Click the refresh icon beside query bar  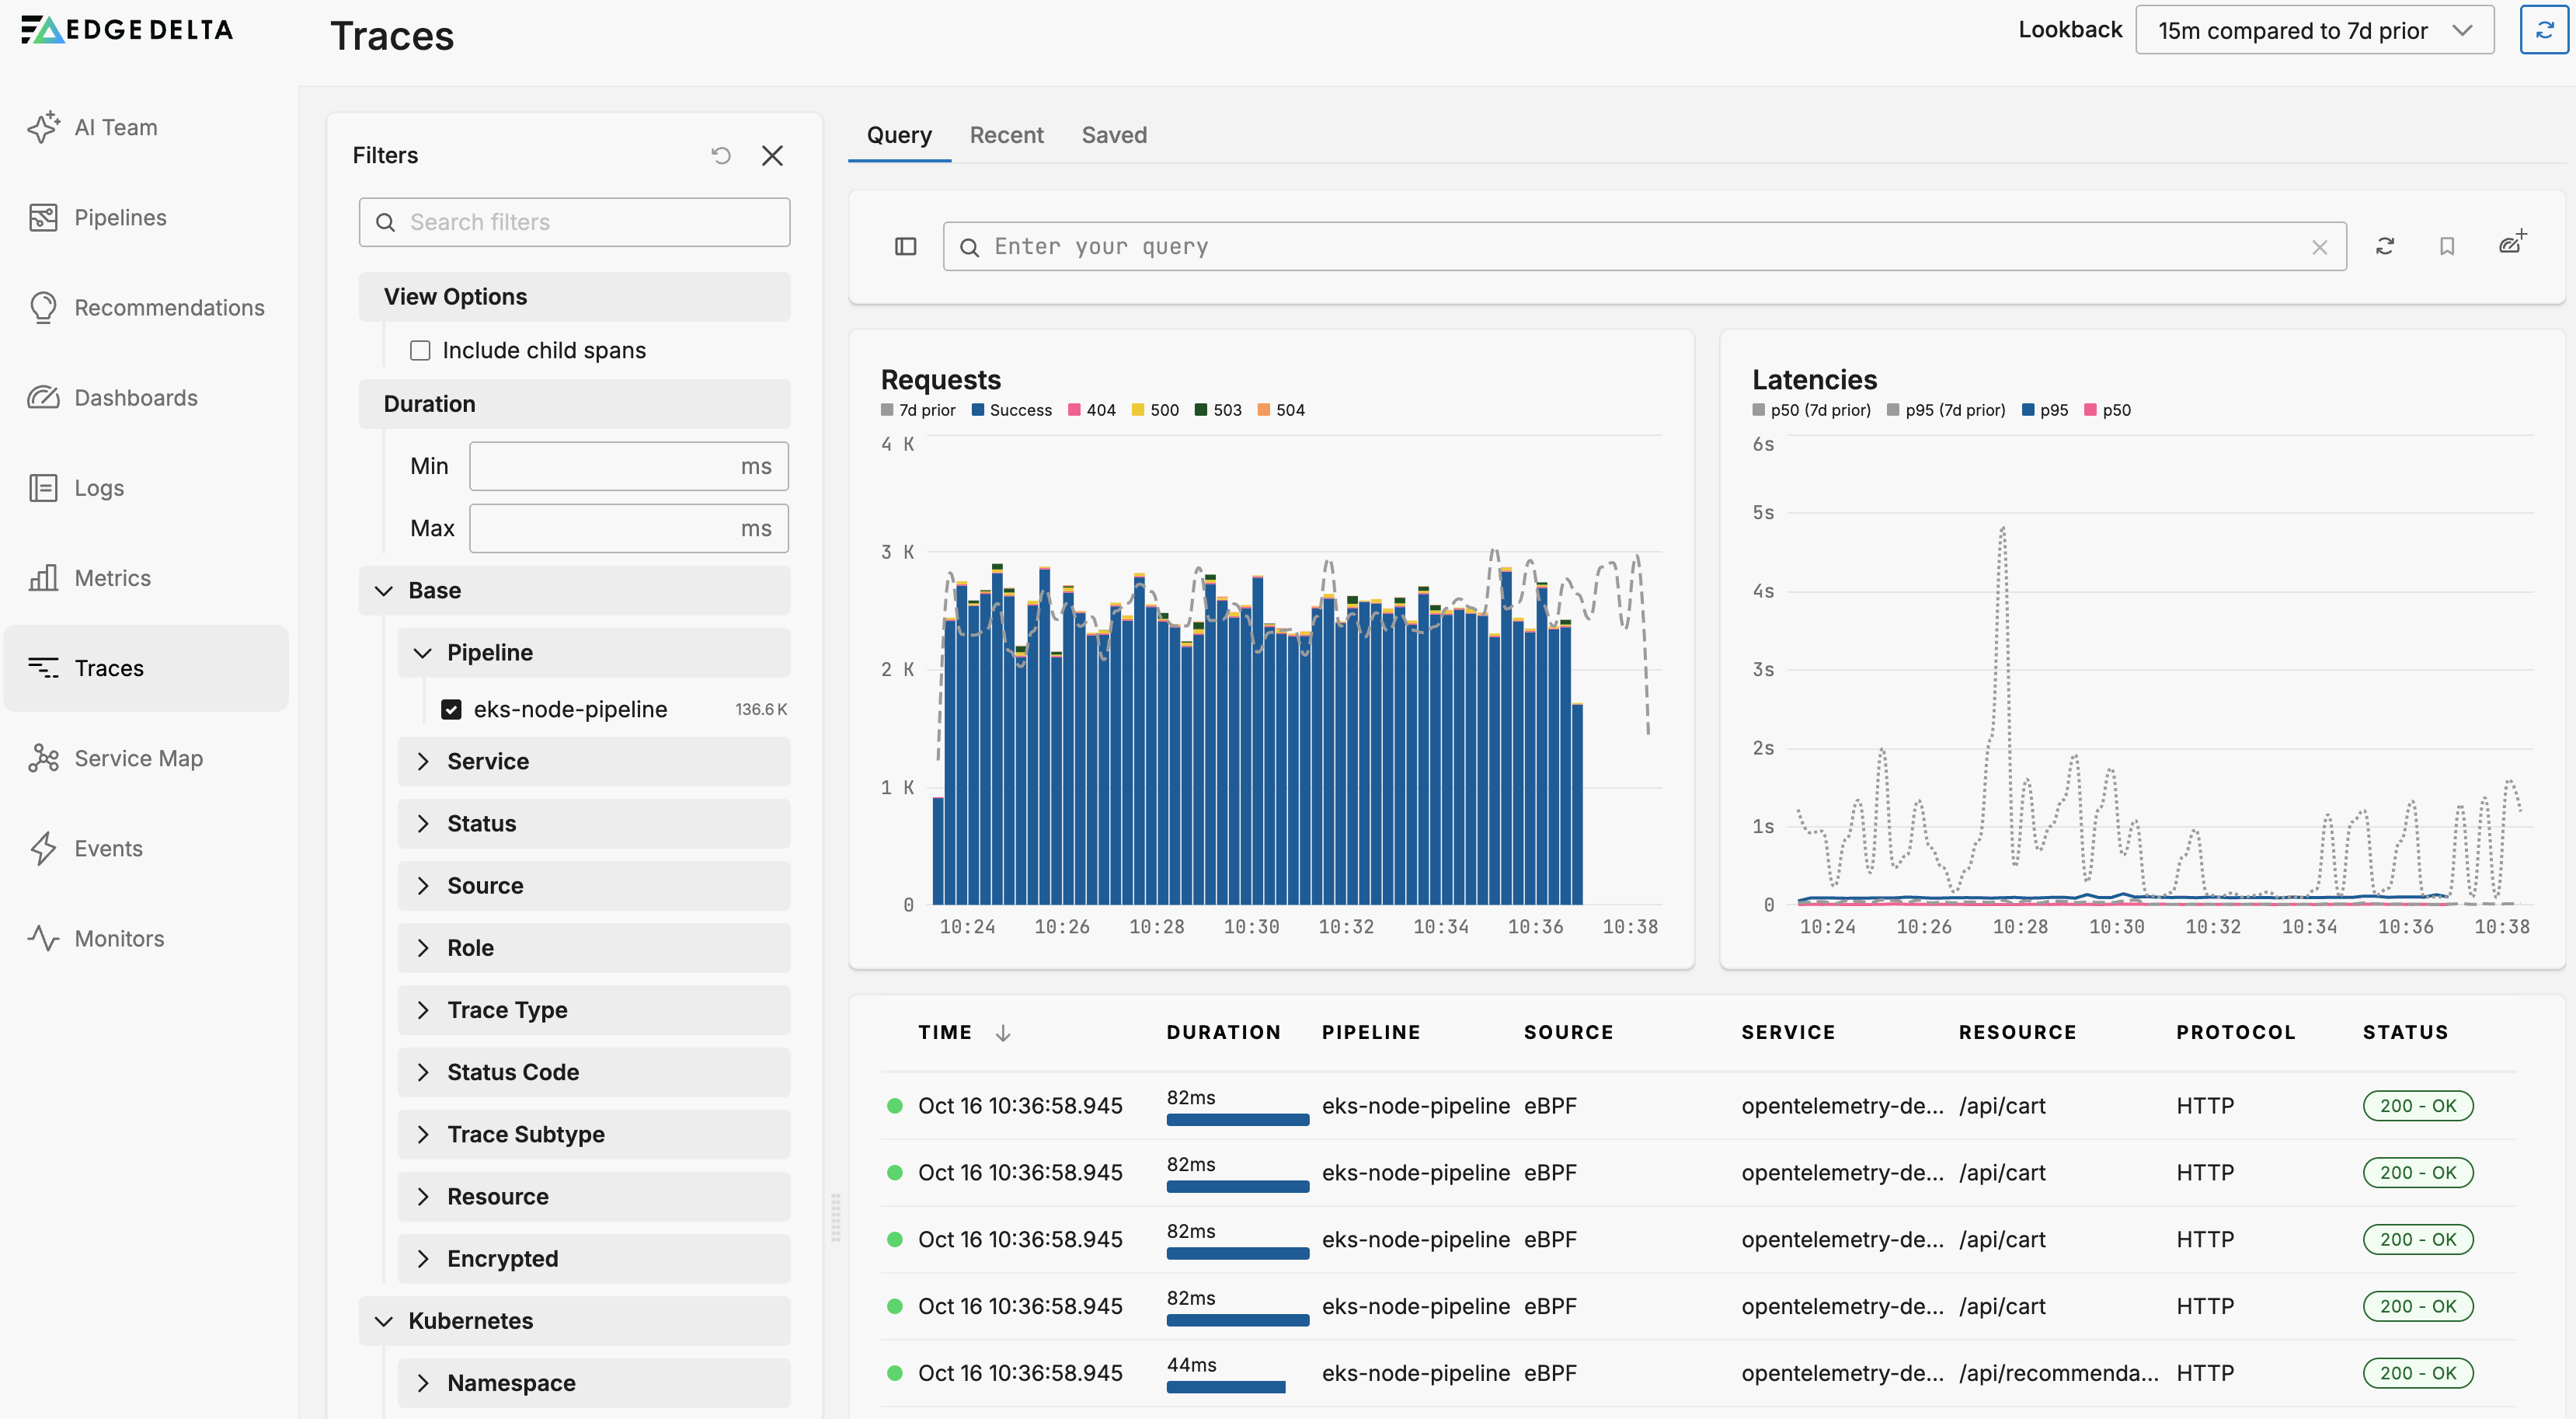(x=2384, y=246)
